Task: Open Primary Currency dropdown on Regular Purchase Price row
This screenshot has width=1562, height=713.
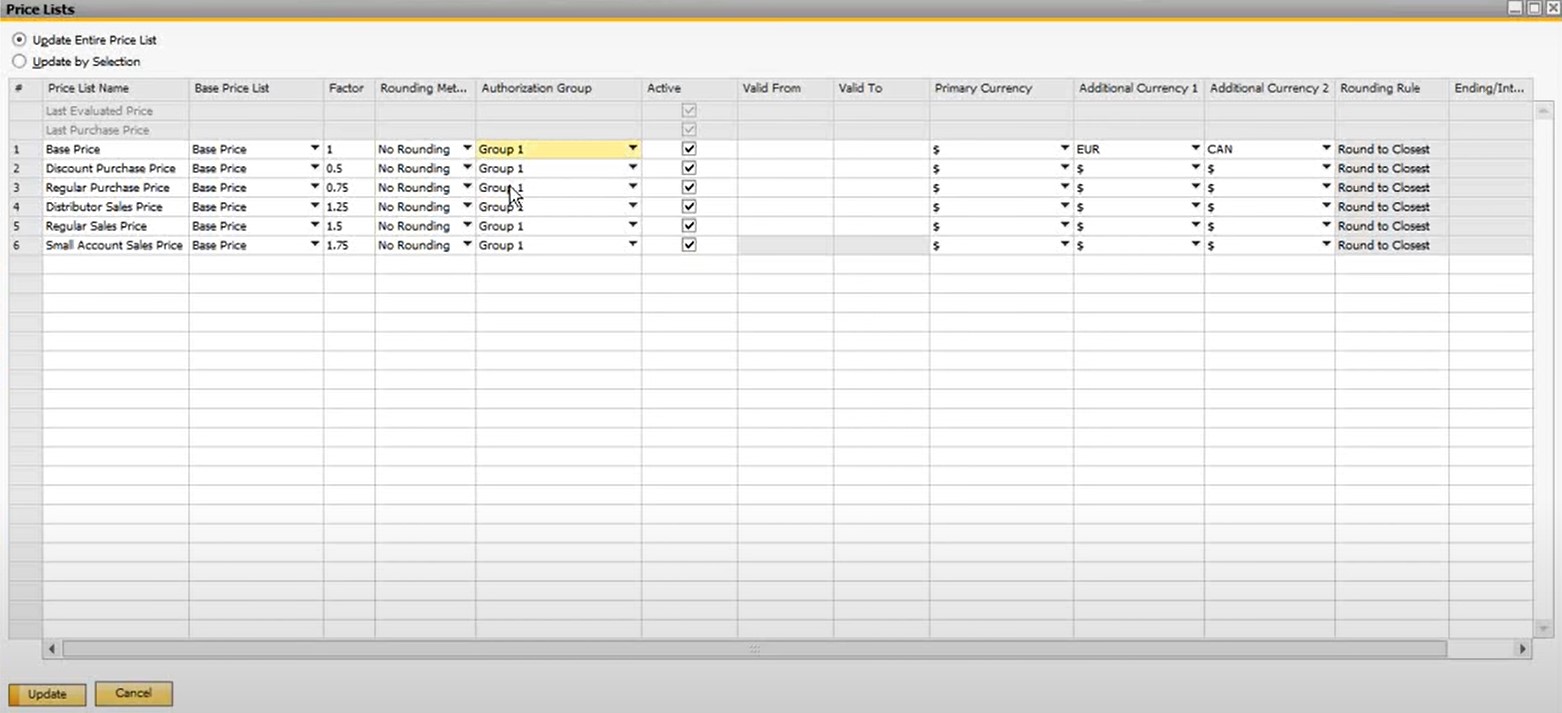Action: pos(1063,187)
